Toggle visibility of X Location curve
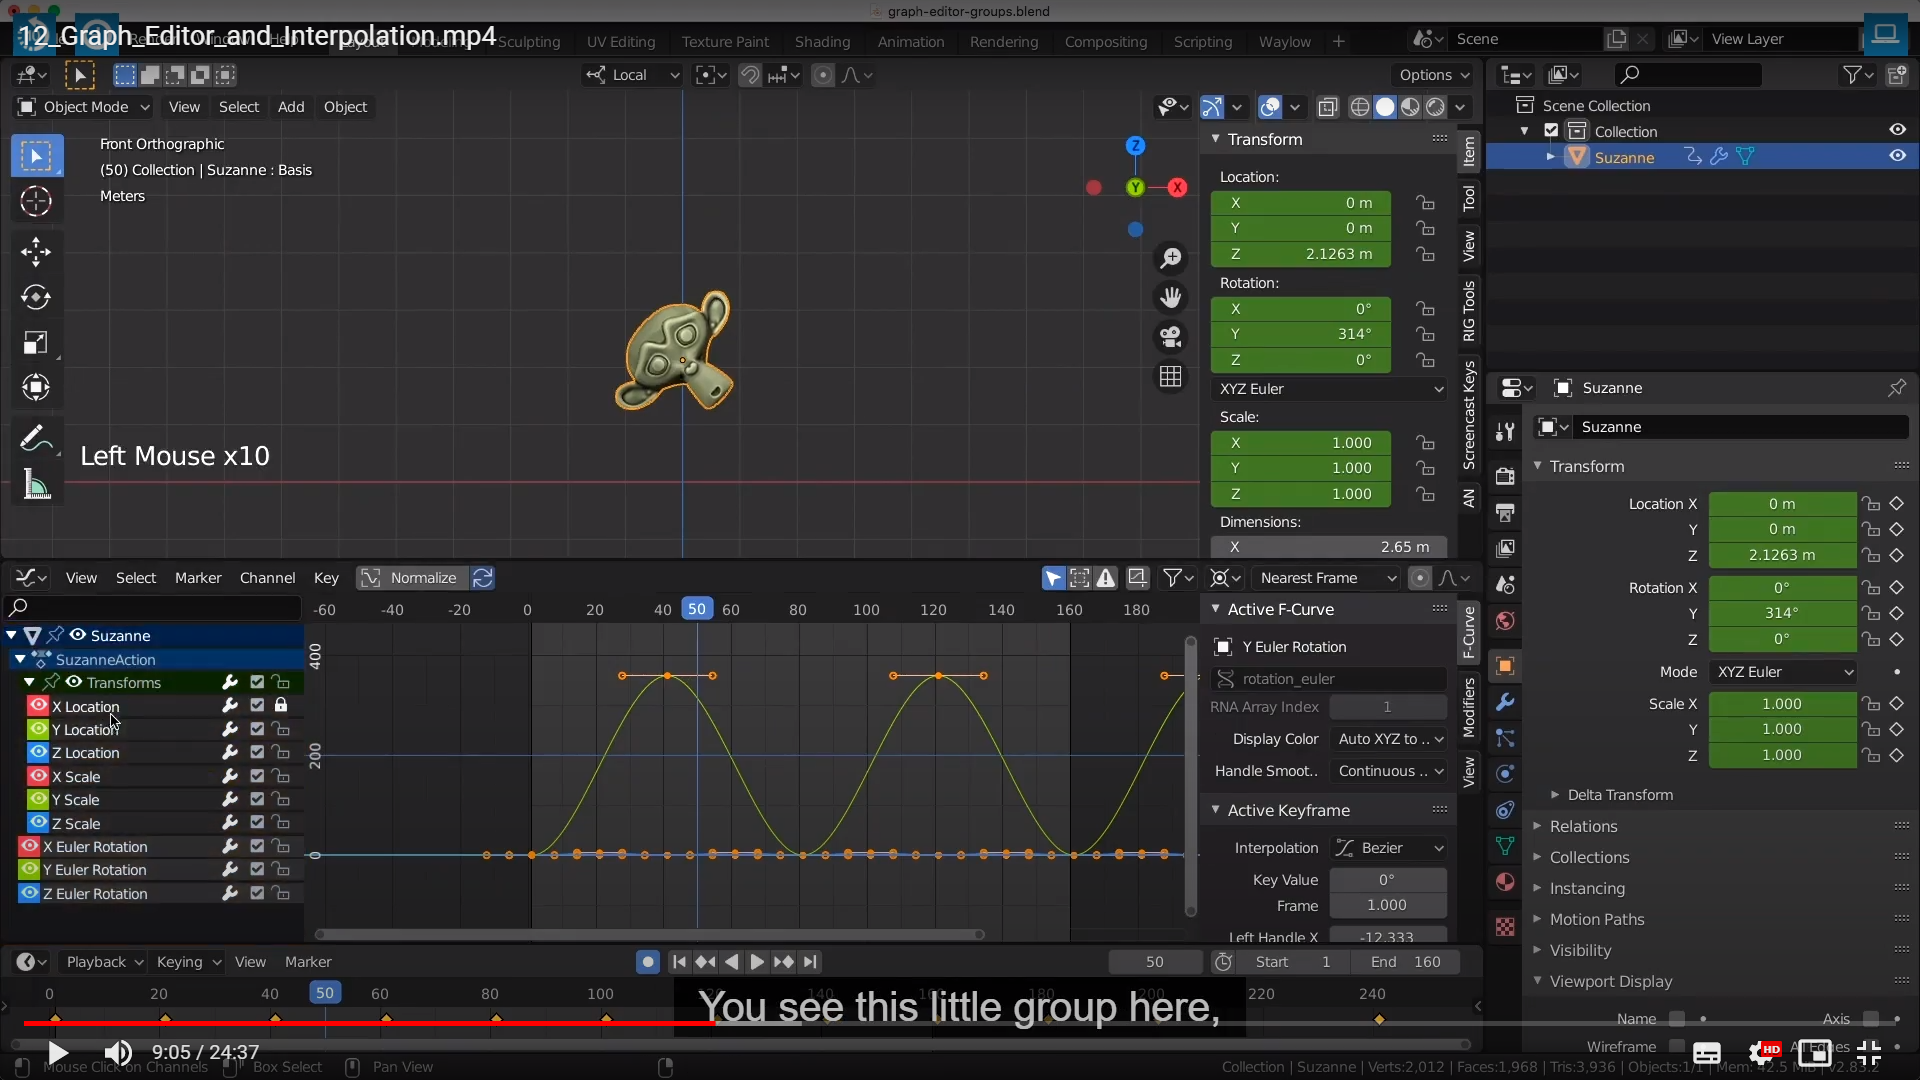1920x1080 pixels. pyautogui.click(x=39, y=706)
